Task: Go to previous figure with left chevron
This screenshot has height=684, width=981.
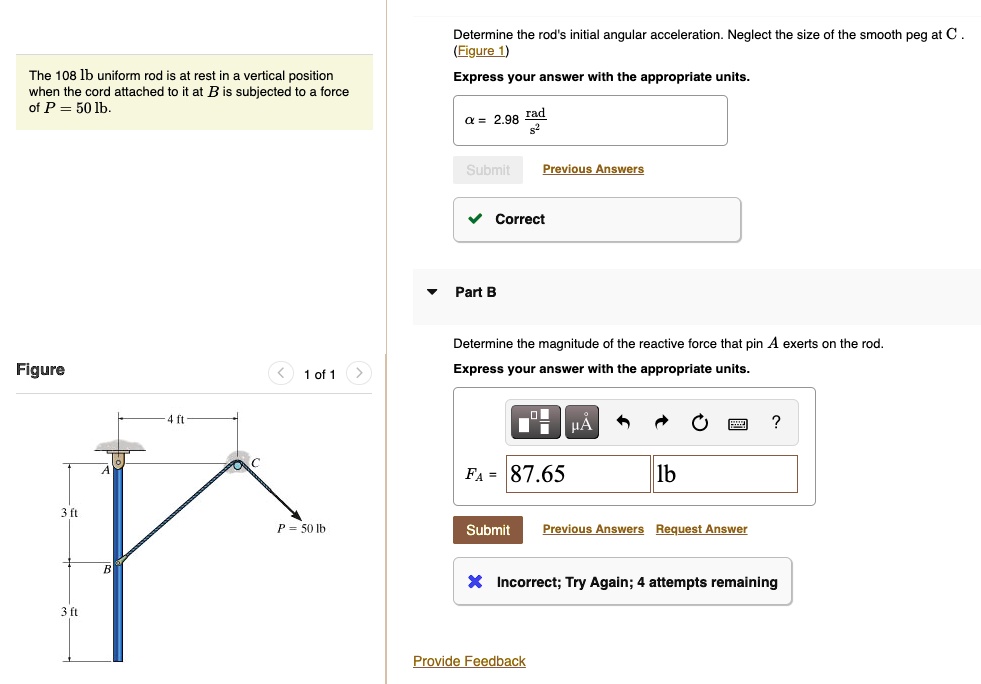Action: click(280, 372)
